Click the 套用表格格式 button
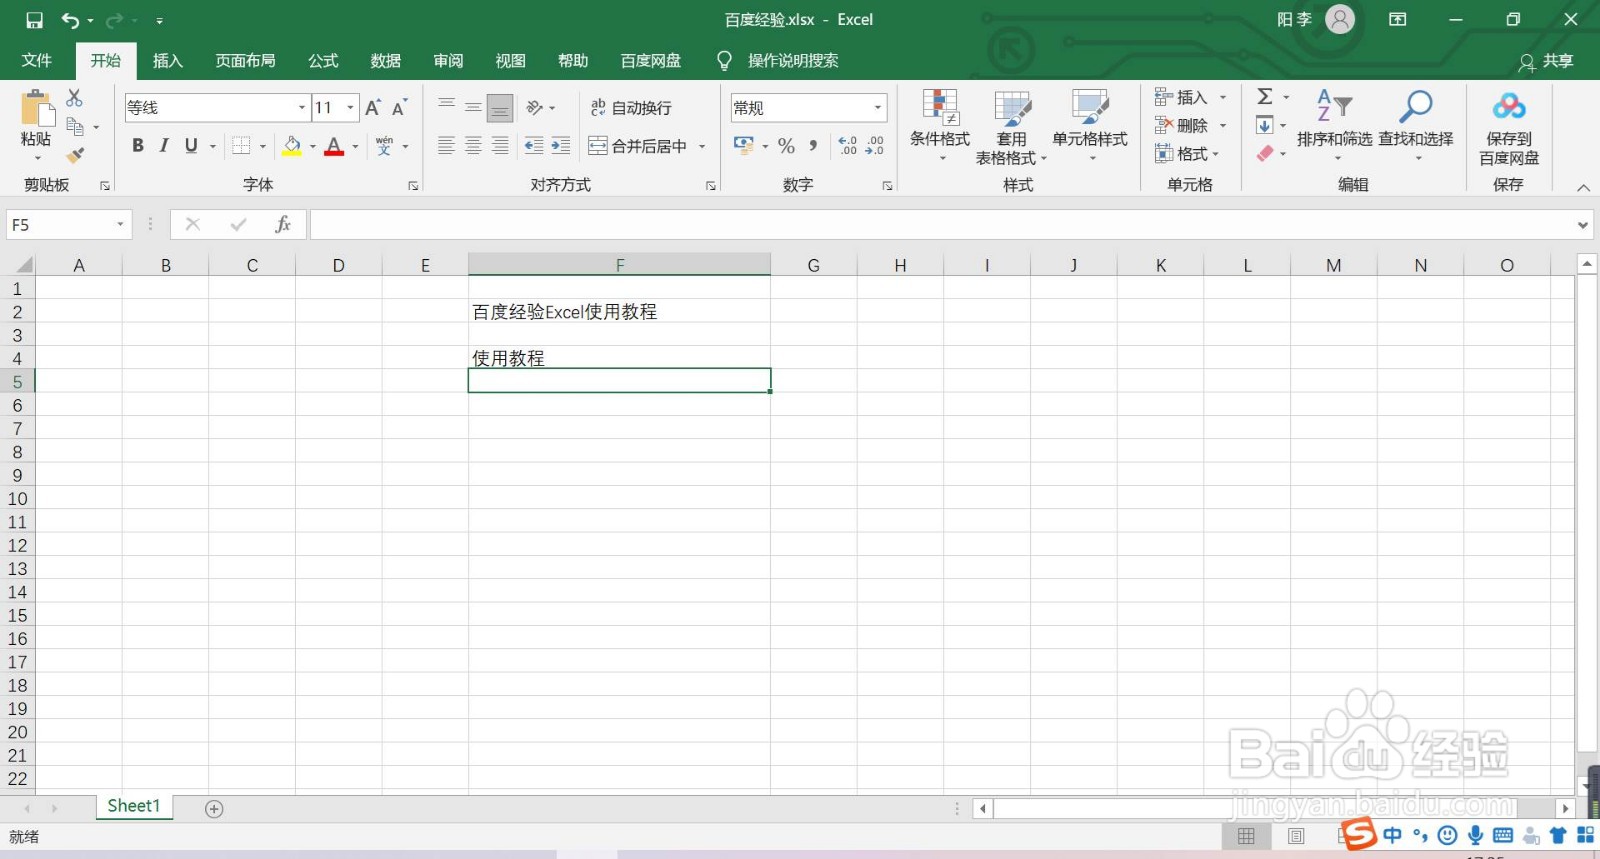Viewport: 1600px width, 859px height. 1011,127
